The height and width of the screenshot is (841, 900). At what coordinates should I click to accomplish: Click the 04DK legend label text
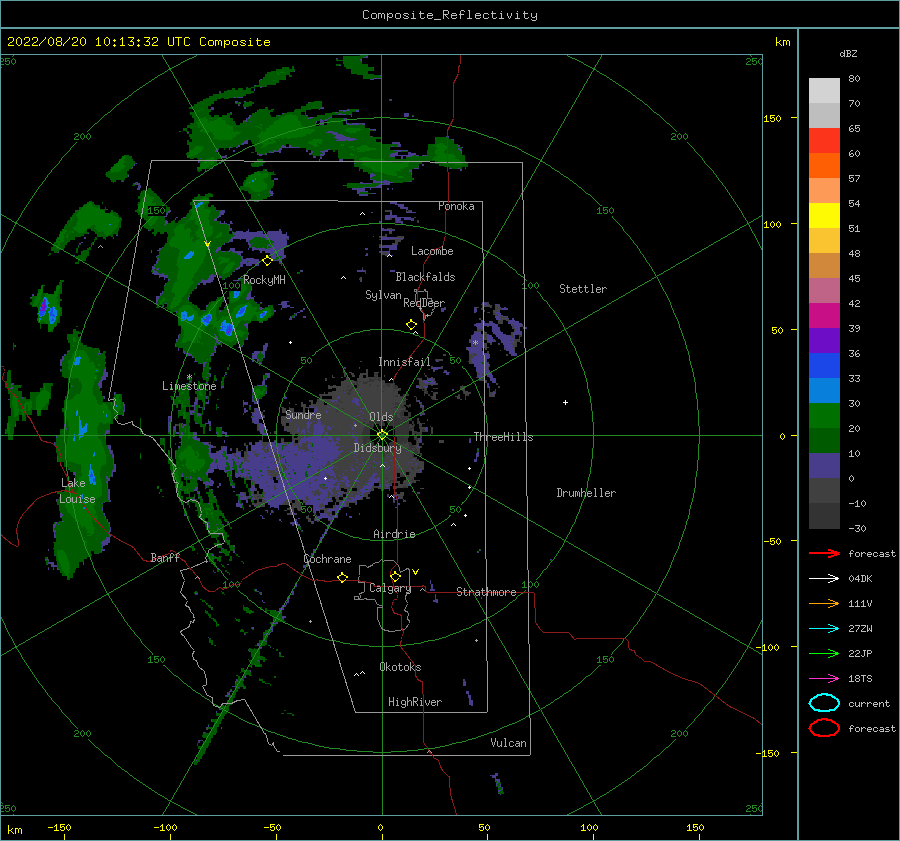click(860, 579)
